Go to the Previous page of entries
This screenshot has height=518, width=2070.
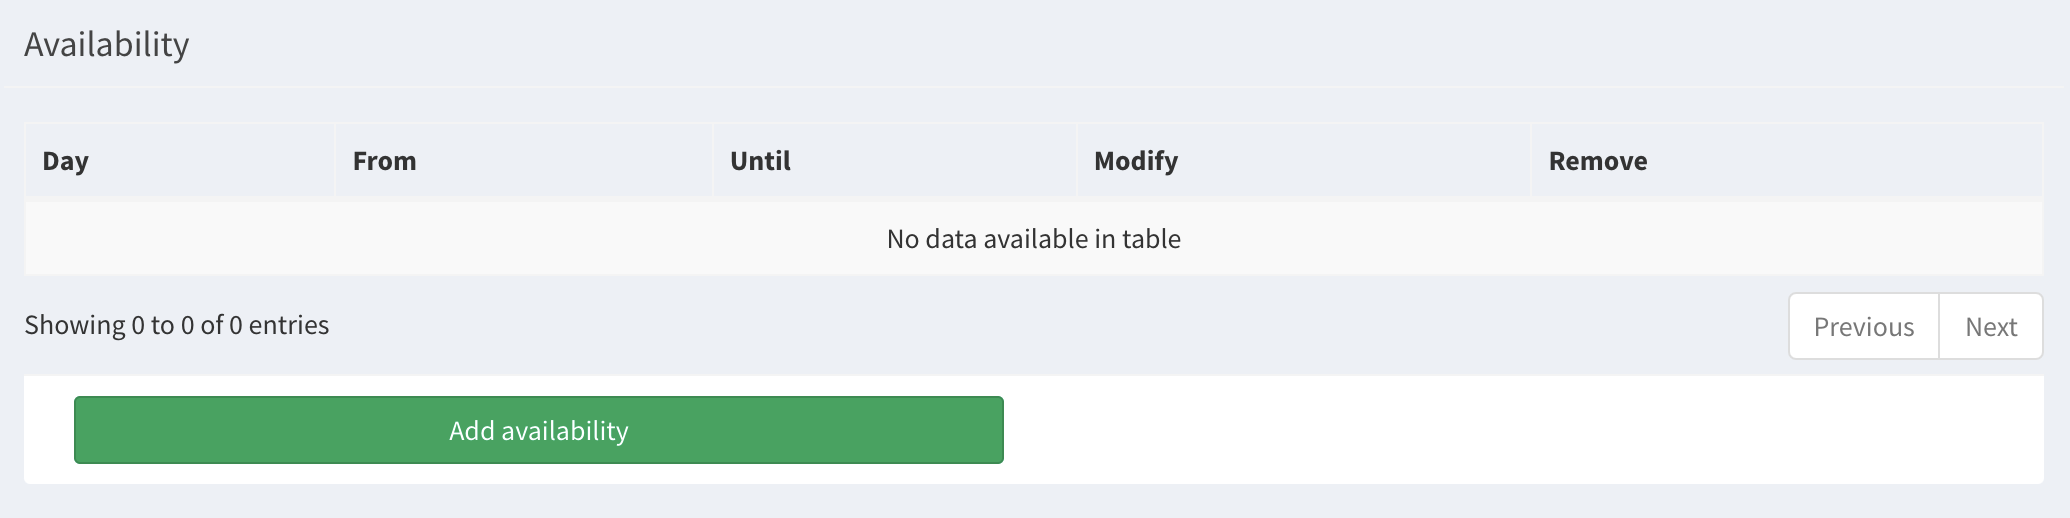1863,326
